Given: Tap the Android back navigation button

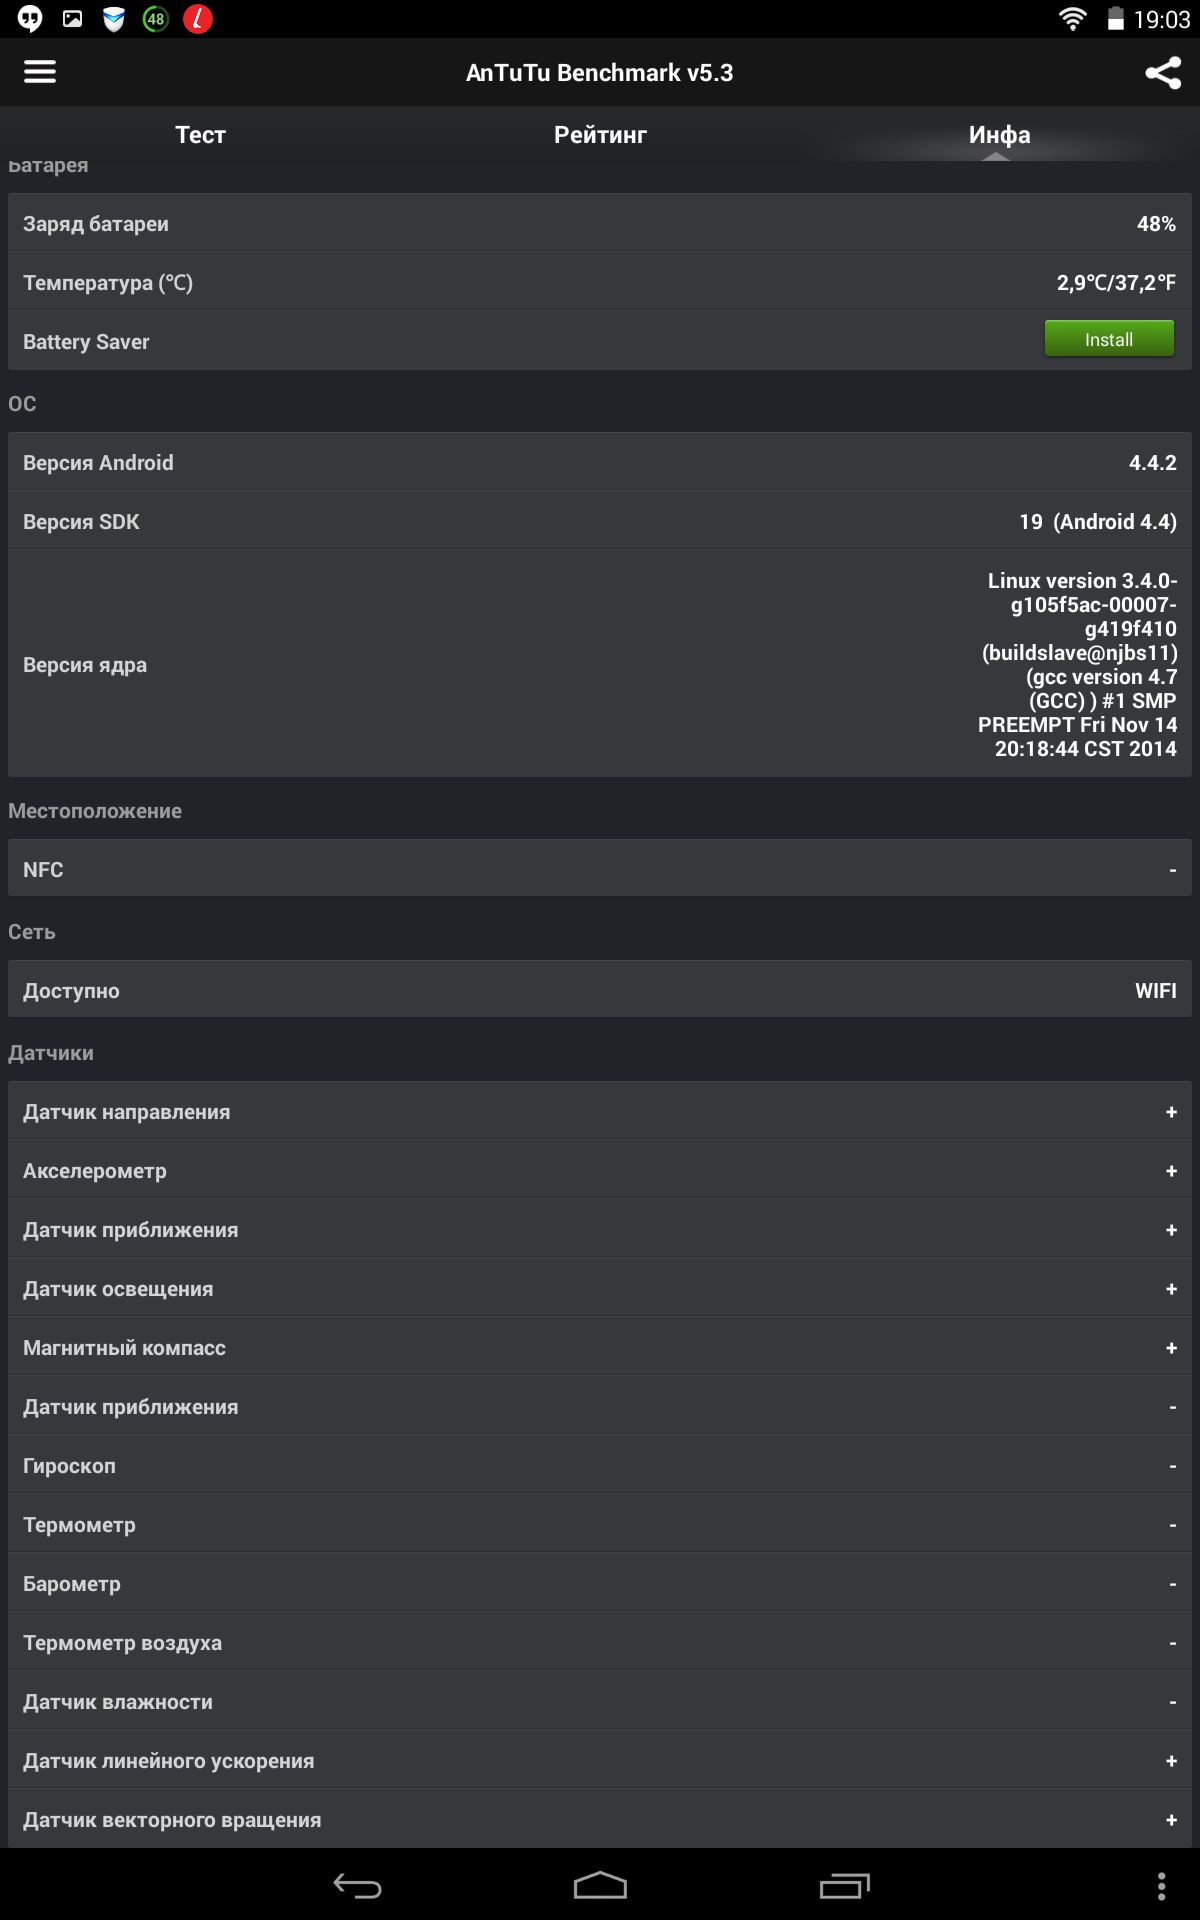Looking at the screenshot, I should point(357,1886).
